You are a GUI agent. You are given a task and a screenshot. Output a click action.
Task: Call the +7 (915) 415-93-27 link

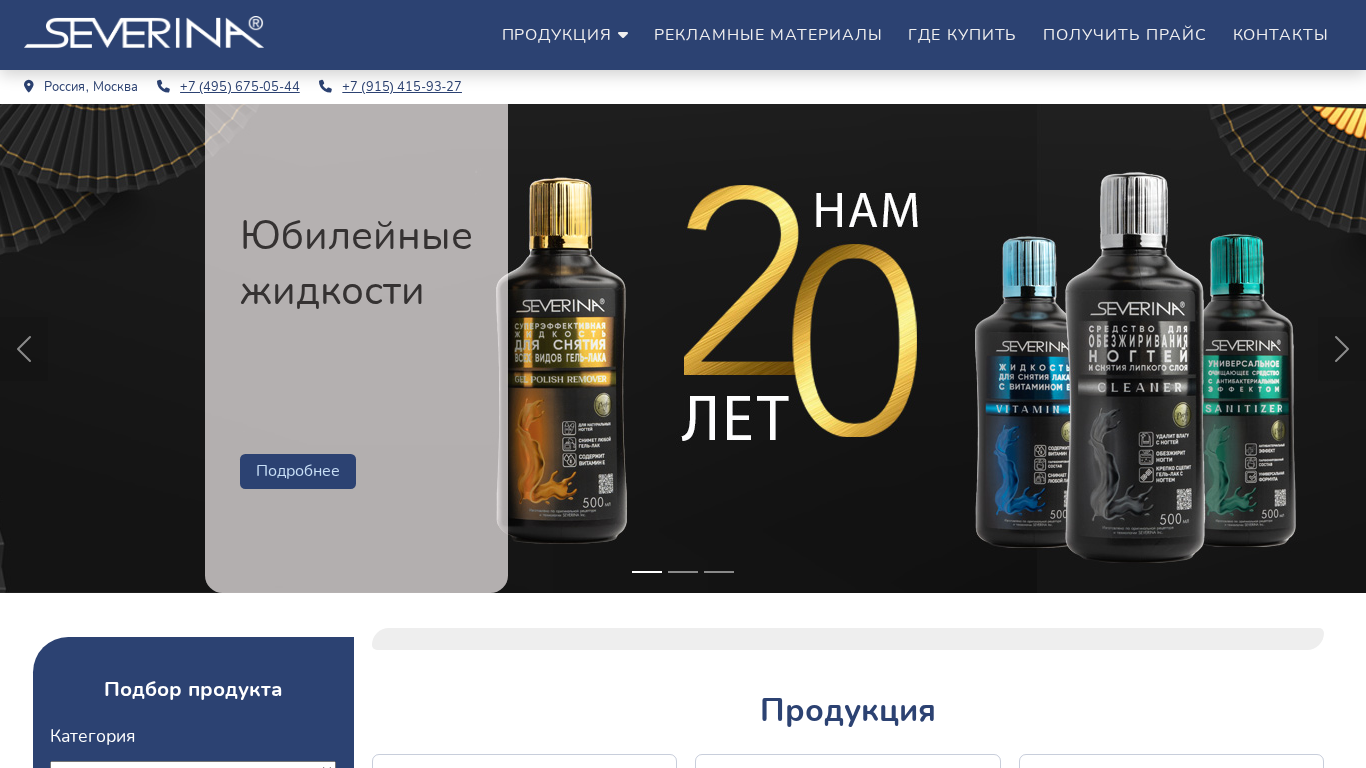point(402,87)
